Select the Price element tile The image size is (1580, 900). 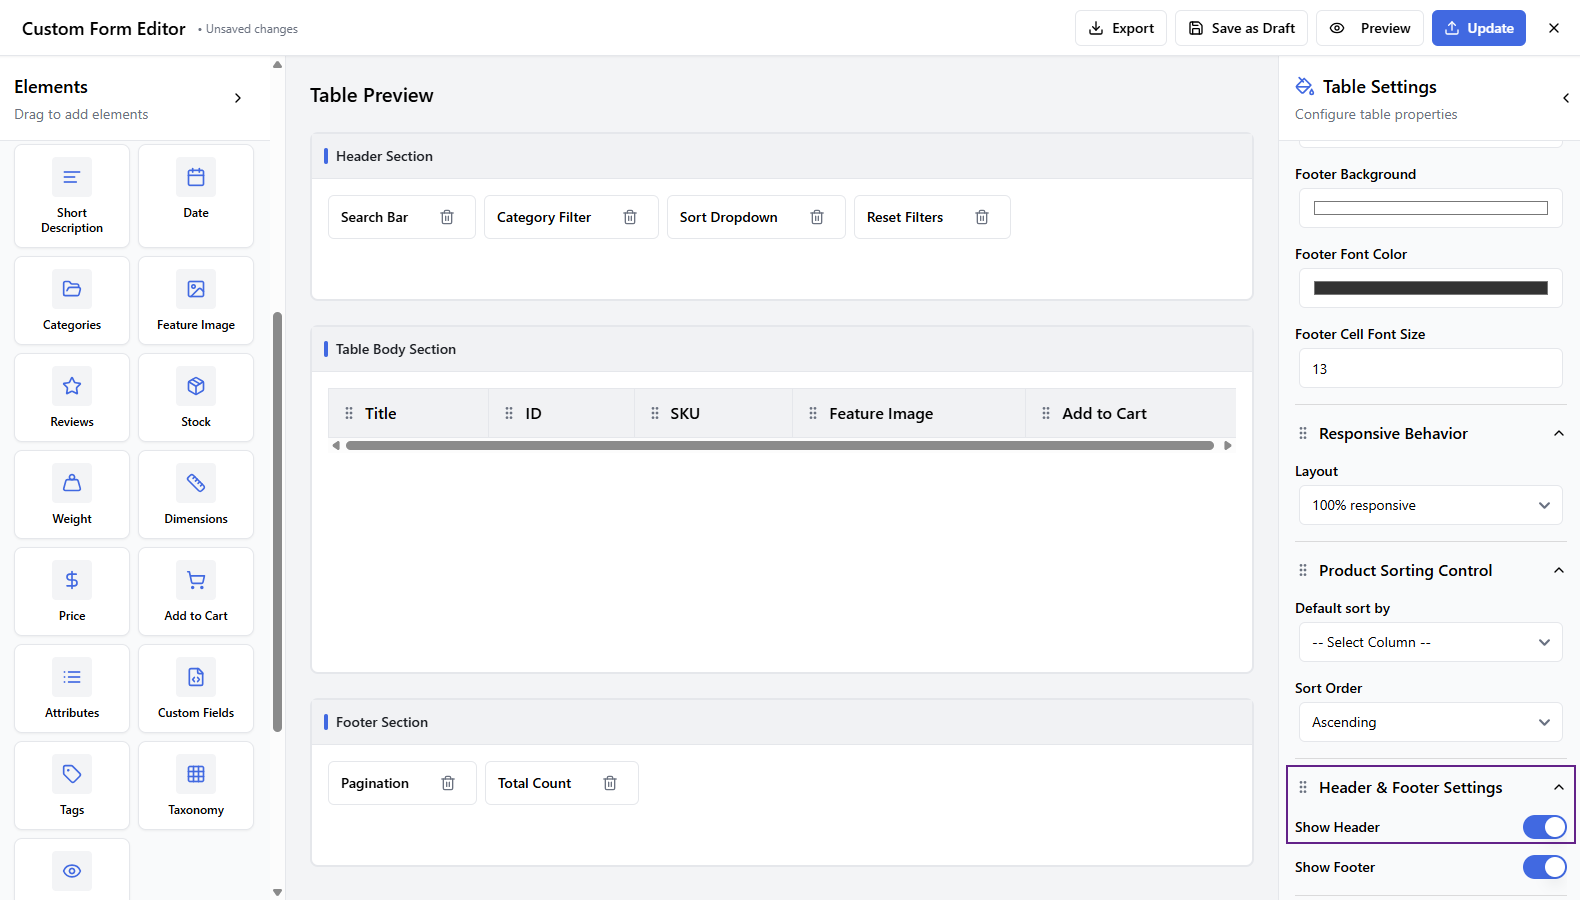coord(72,591)
